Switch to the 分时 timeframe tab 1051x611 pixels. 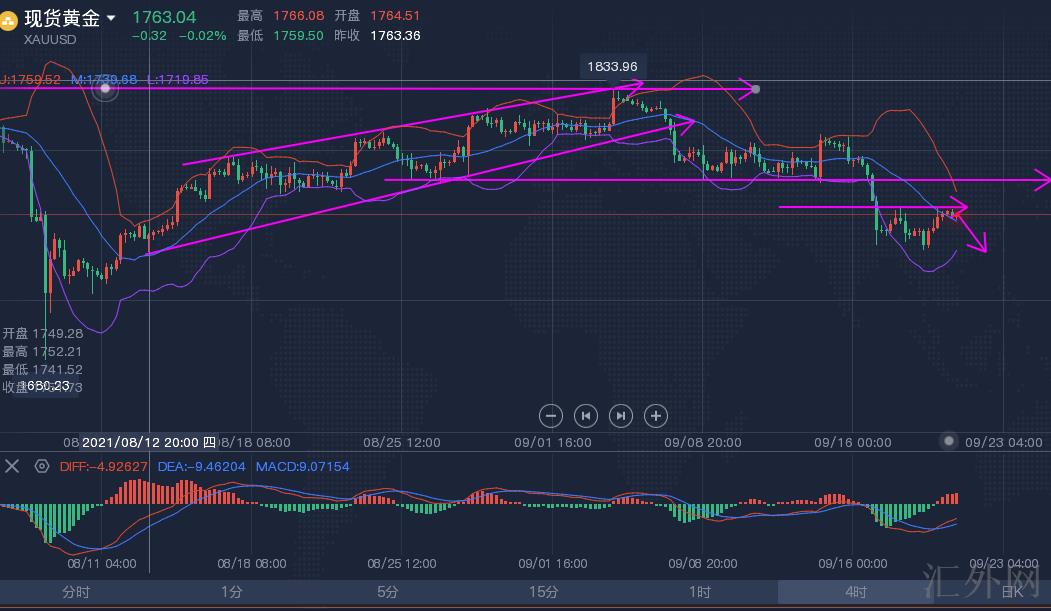[77, 592]
